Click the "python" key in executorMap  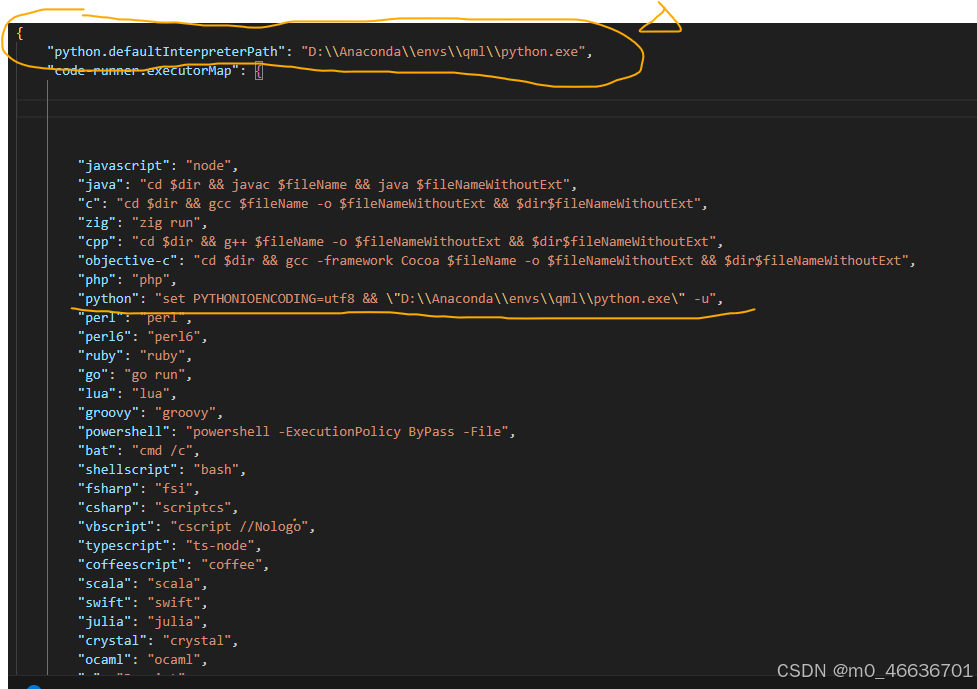point(108,299)
